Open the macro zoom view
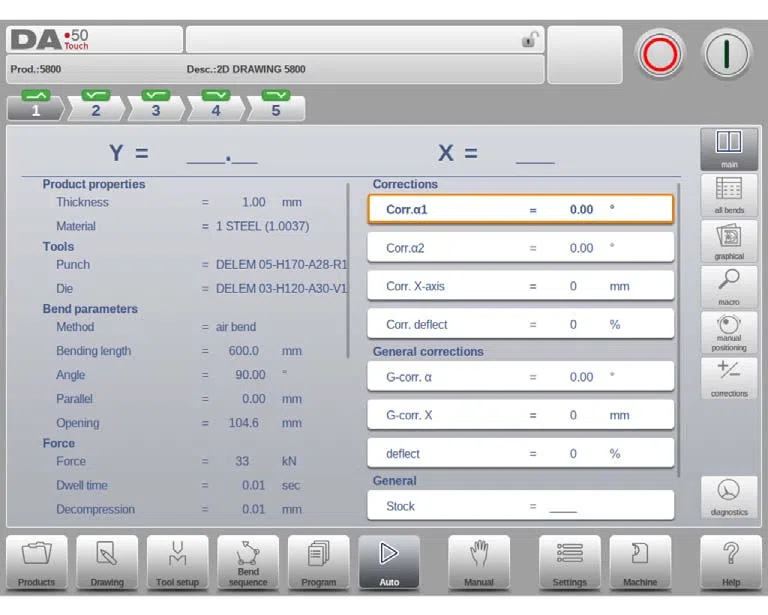This screenshot has width=768, height=615. pos(729,287)
